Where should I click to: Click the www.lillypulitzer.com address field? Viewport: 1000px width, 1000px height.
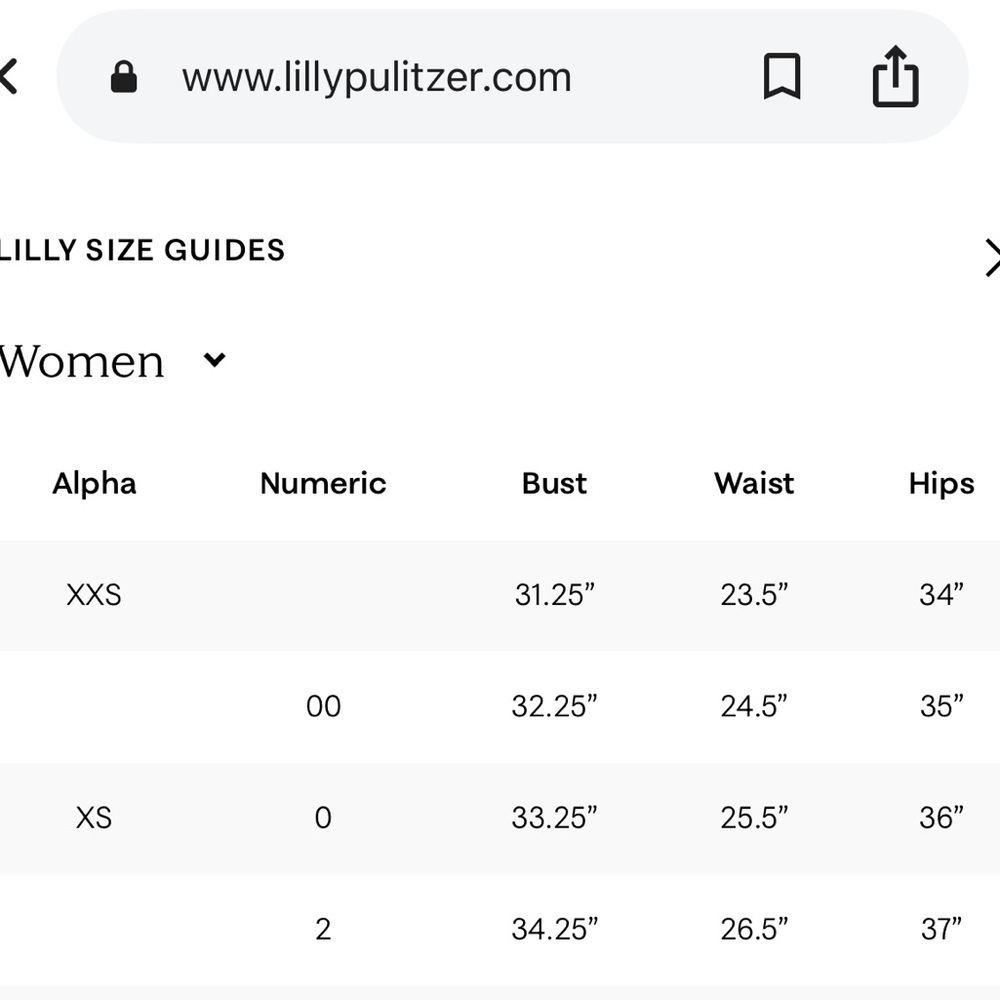tap(376, 77)
